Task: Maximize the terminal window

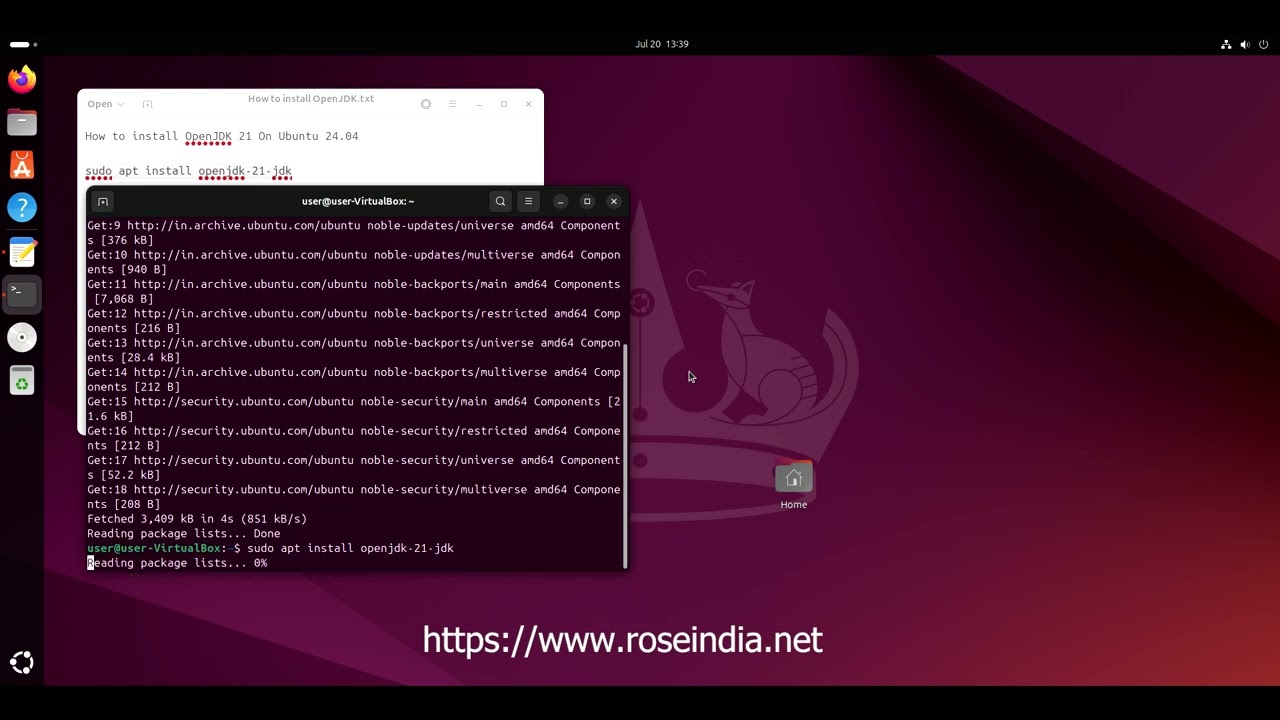Action: [587, 201]
